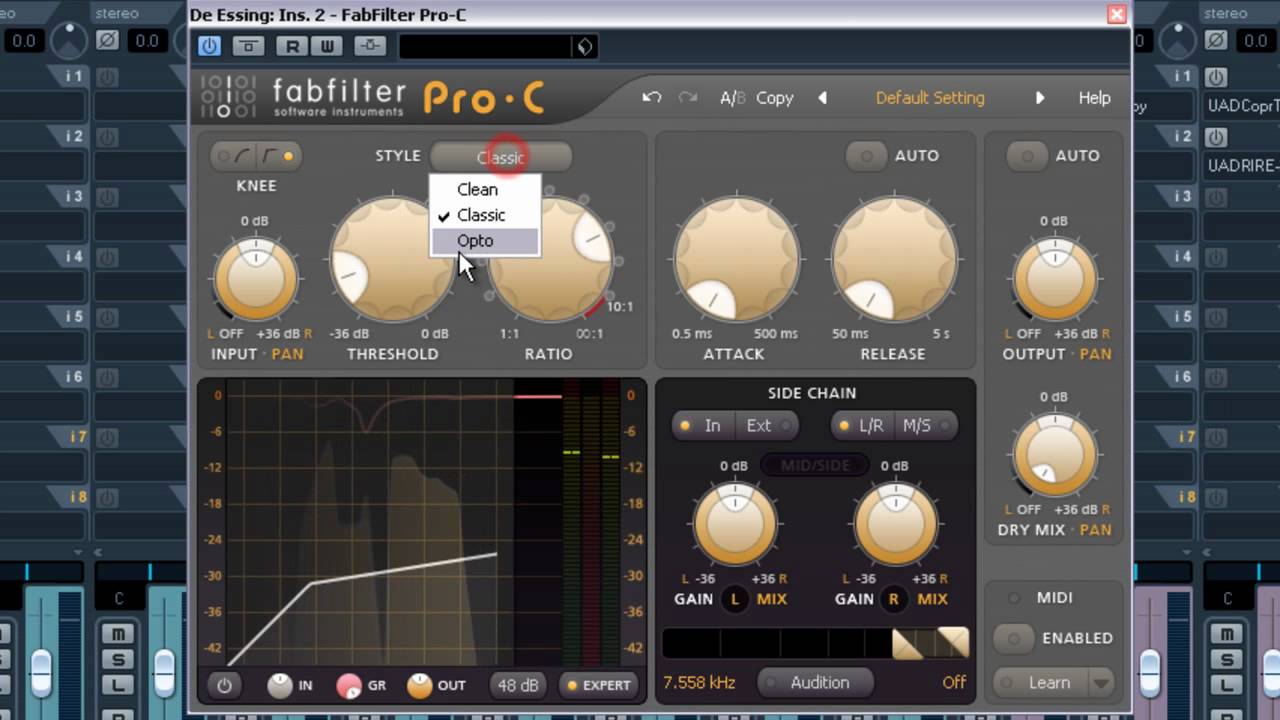Click phase invert icon in left mixer channel
The height and width of the screenshot is (720, 1280).
(106, 41)
